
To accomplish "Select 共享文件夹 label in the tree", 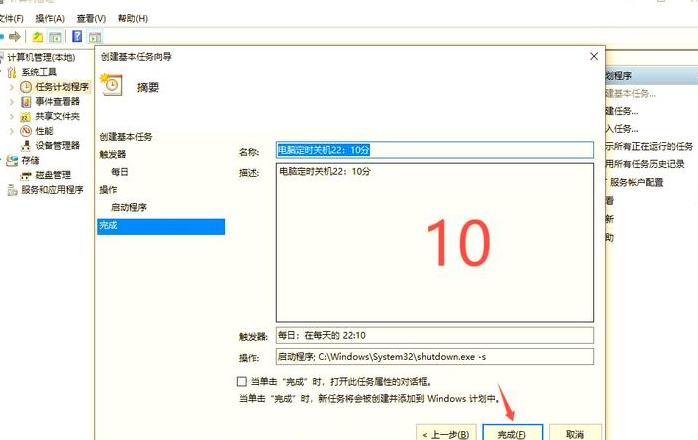I will (57, 116).
